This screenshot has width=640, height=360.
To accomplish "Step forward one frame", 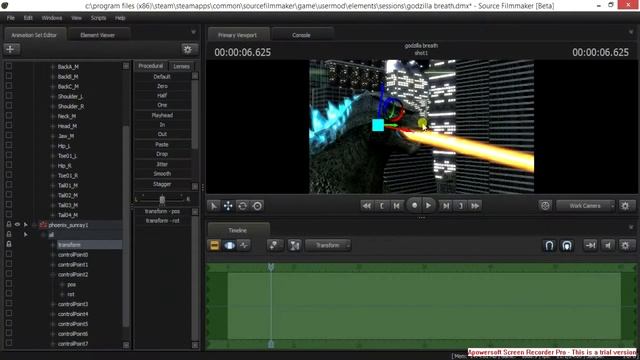I will [x=446, y=206].
